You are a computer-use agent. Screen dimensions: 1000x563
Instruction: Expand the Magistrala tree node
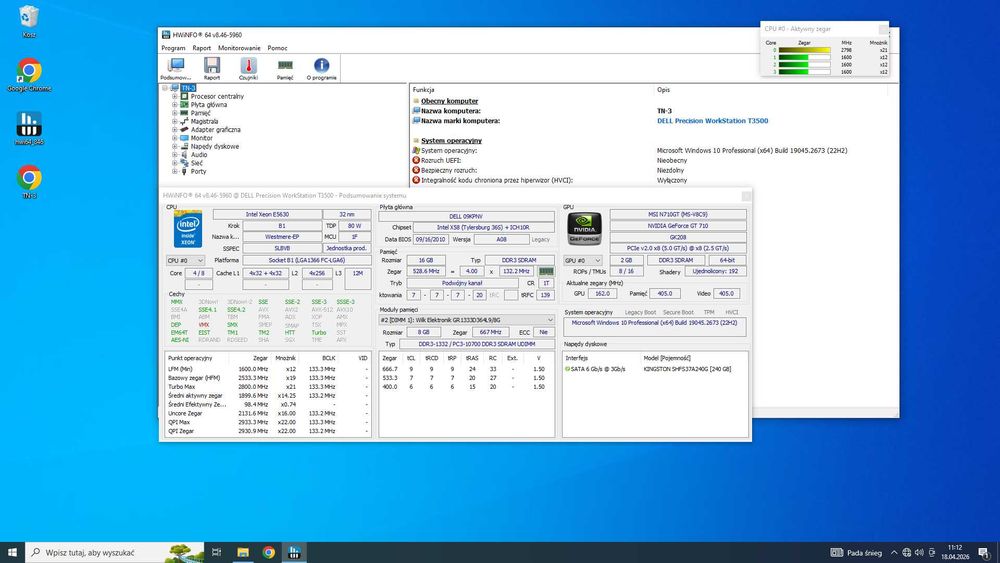(x=174, y=121)
